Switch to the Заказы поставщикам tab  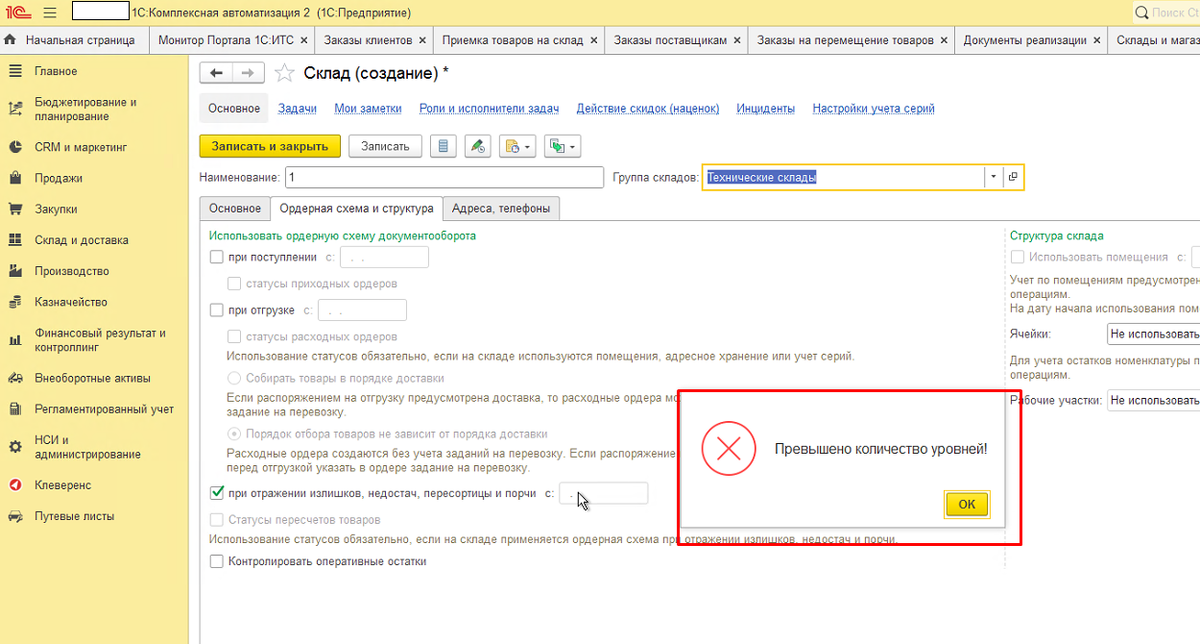point(670,40)
